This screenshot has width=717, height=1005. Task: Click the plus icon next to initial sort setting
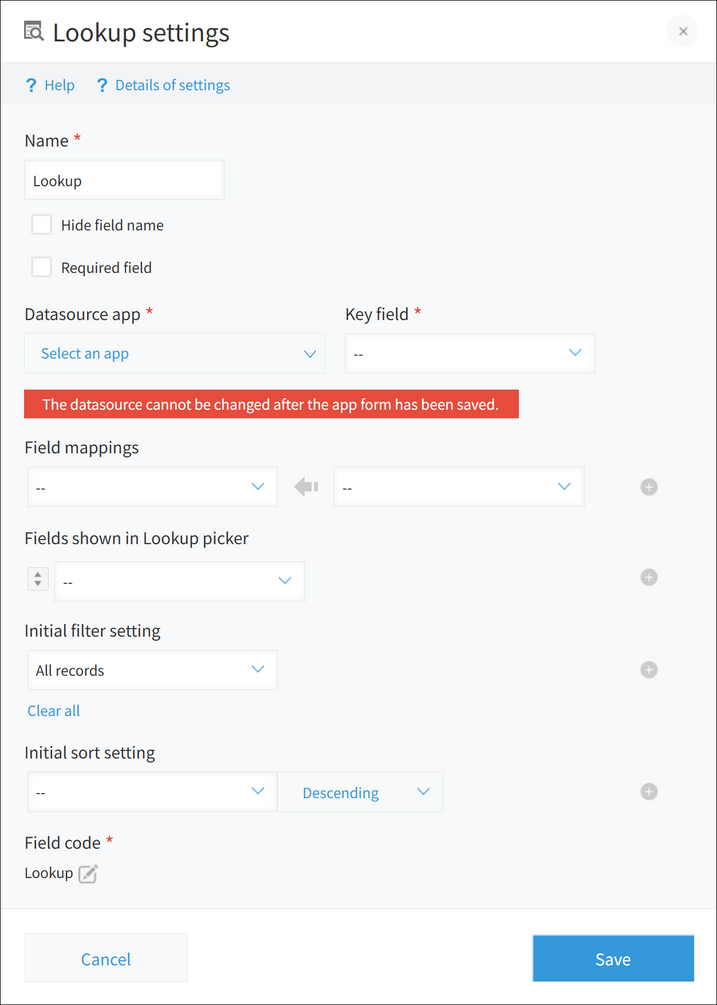pos(649,791)
